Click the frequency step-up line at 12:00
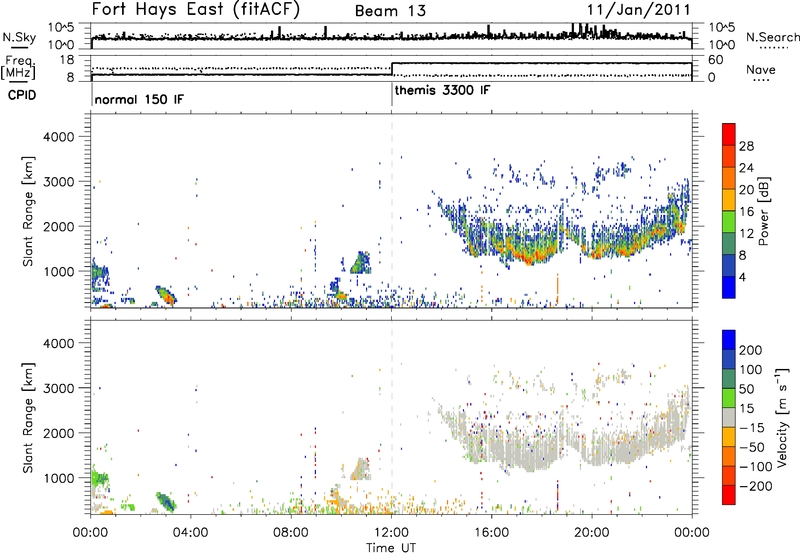 coord(392,69)
